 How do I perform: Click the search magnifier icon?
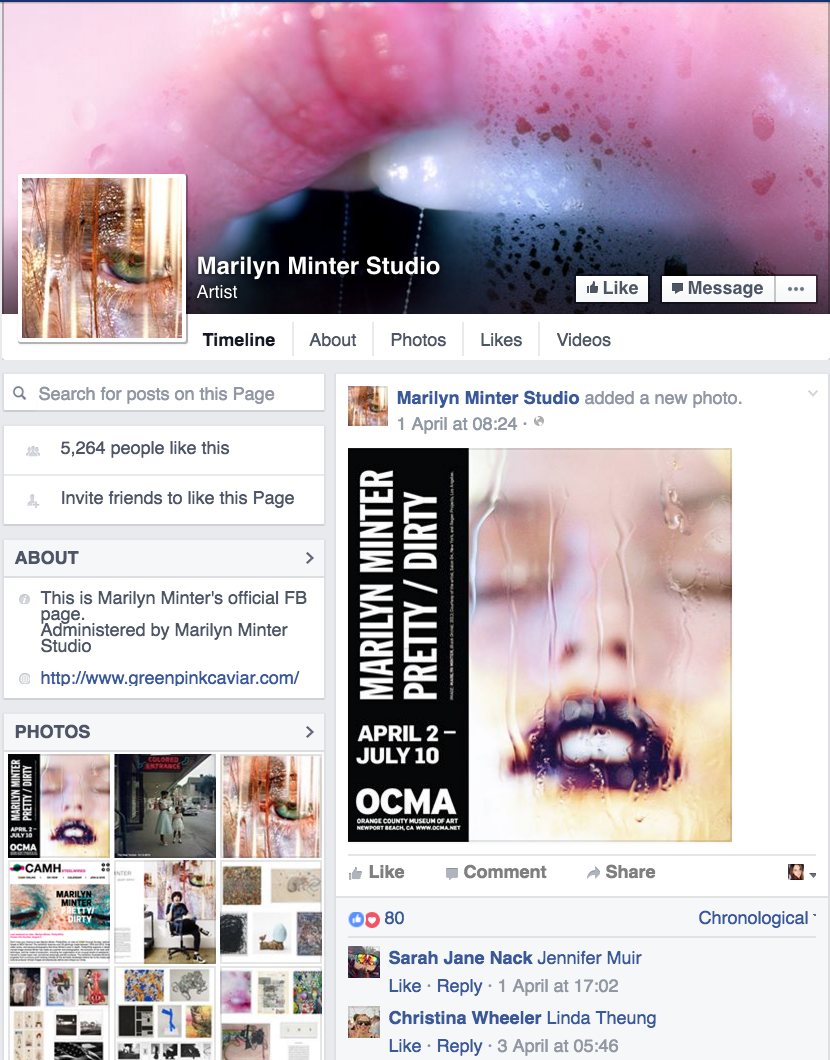(20, 393)
